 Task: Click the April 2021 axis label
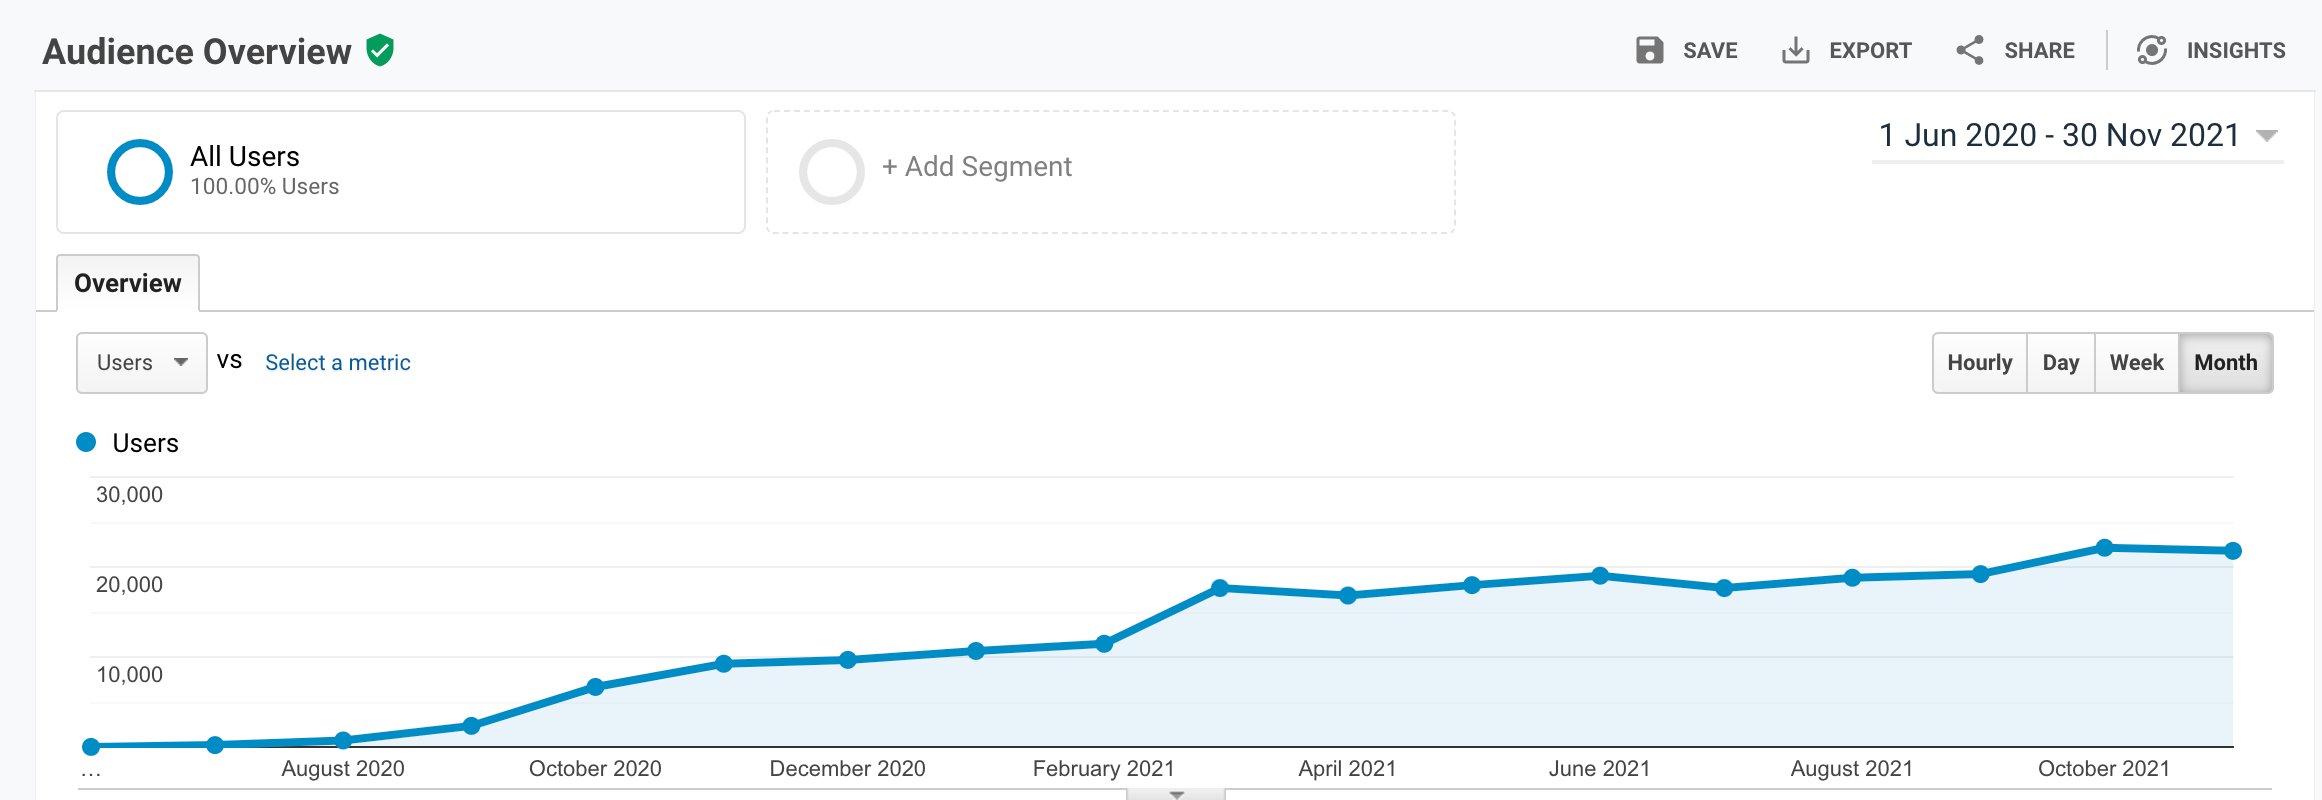click(1347, 768)
